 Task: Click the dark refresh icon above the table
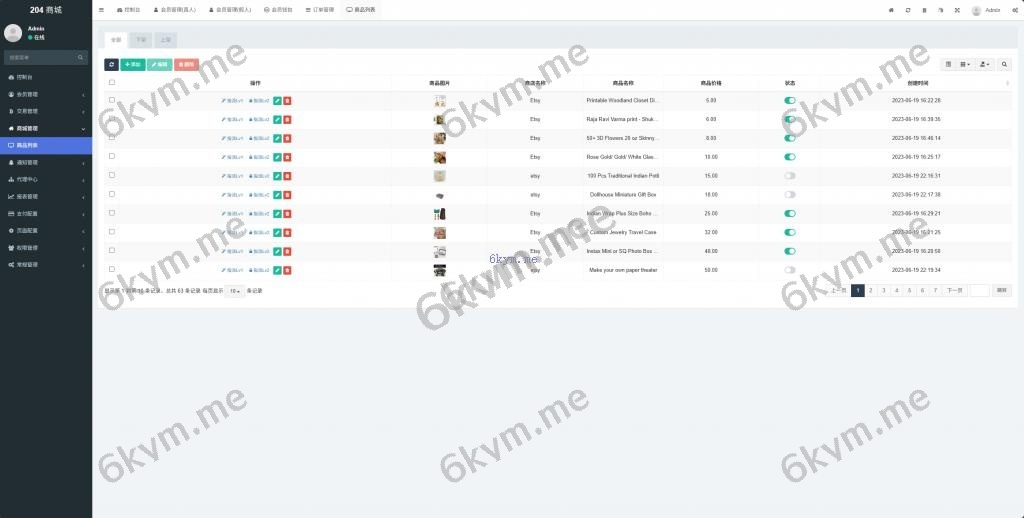(111, 64)
